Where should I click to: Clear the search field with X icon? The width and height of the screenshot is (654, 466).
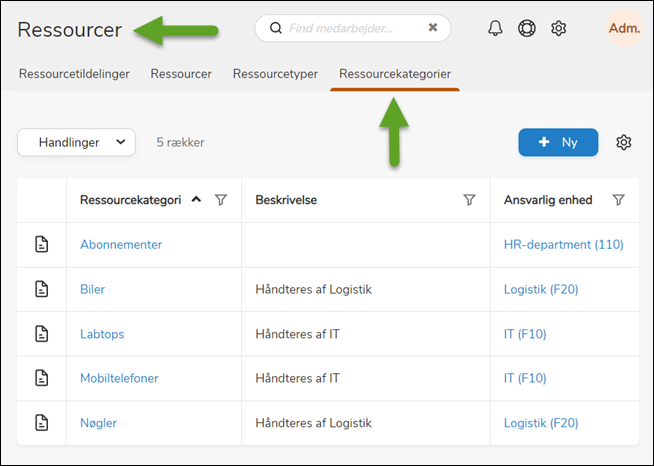tap(433, 28)
